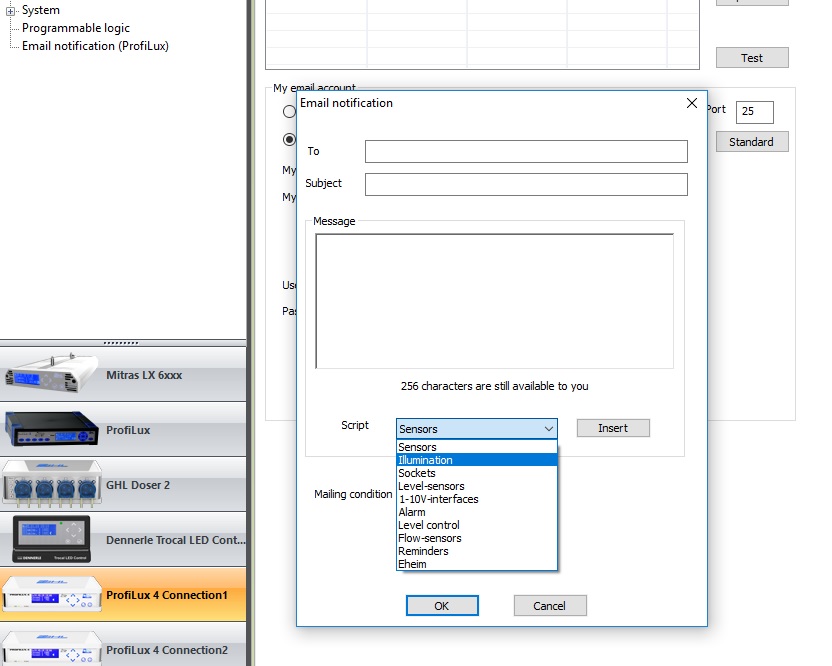Select the unselected email account radio button

pyautogui.click(x=289, y=111)
